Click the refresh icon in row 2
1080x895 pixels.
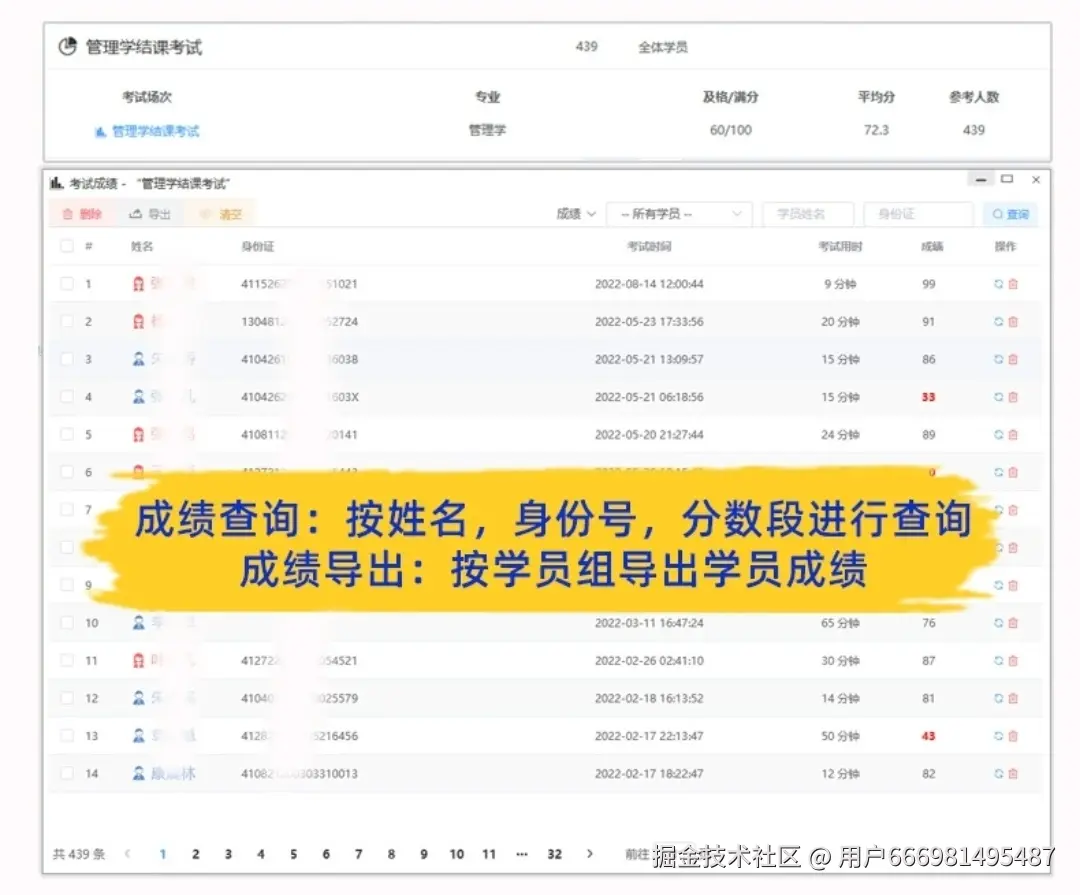tap(998, 322)
